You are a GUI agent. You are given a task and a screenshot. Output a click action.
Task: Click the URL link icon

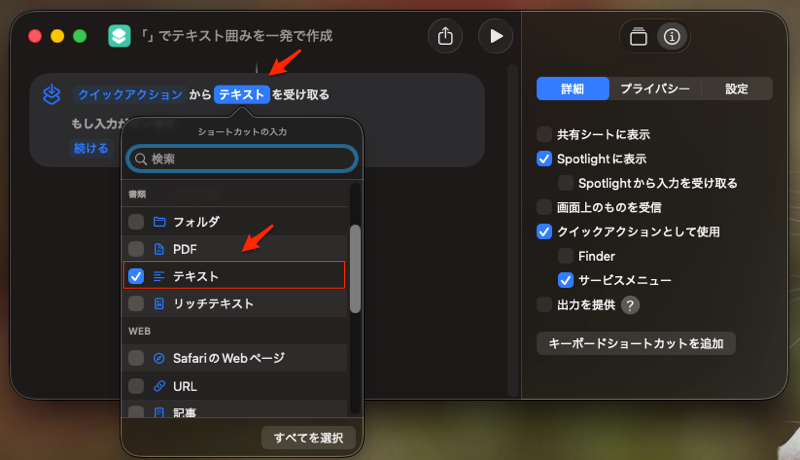coord(159,386)
